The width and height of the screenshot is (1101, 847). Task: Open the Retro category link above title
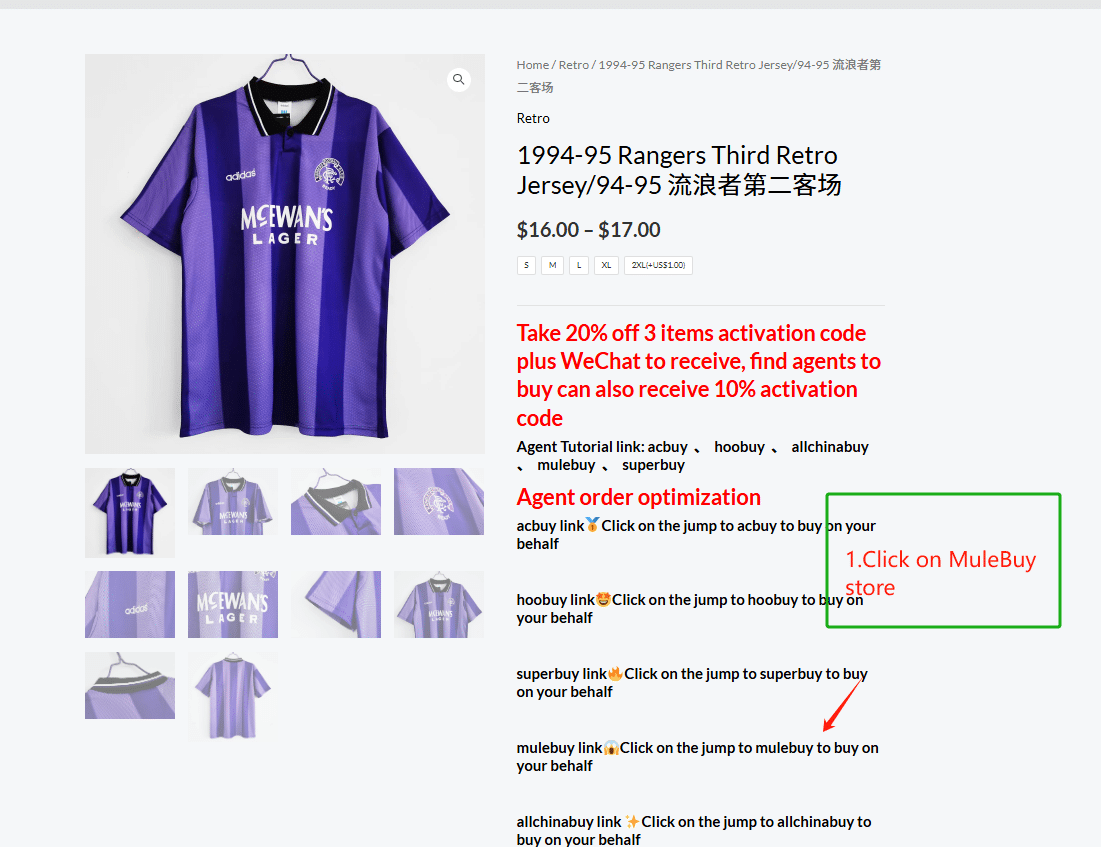(533, 118)
